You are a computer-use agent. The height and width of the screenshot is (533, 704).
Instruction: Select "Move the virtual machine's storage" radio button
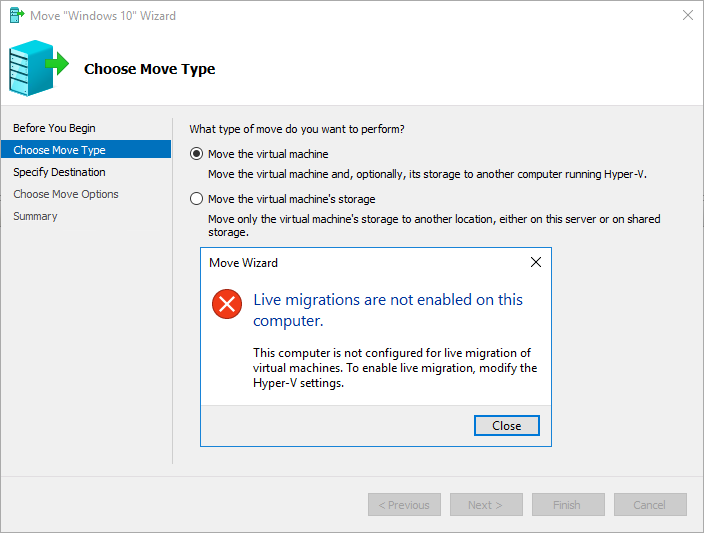196,199
